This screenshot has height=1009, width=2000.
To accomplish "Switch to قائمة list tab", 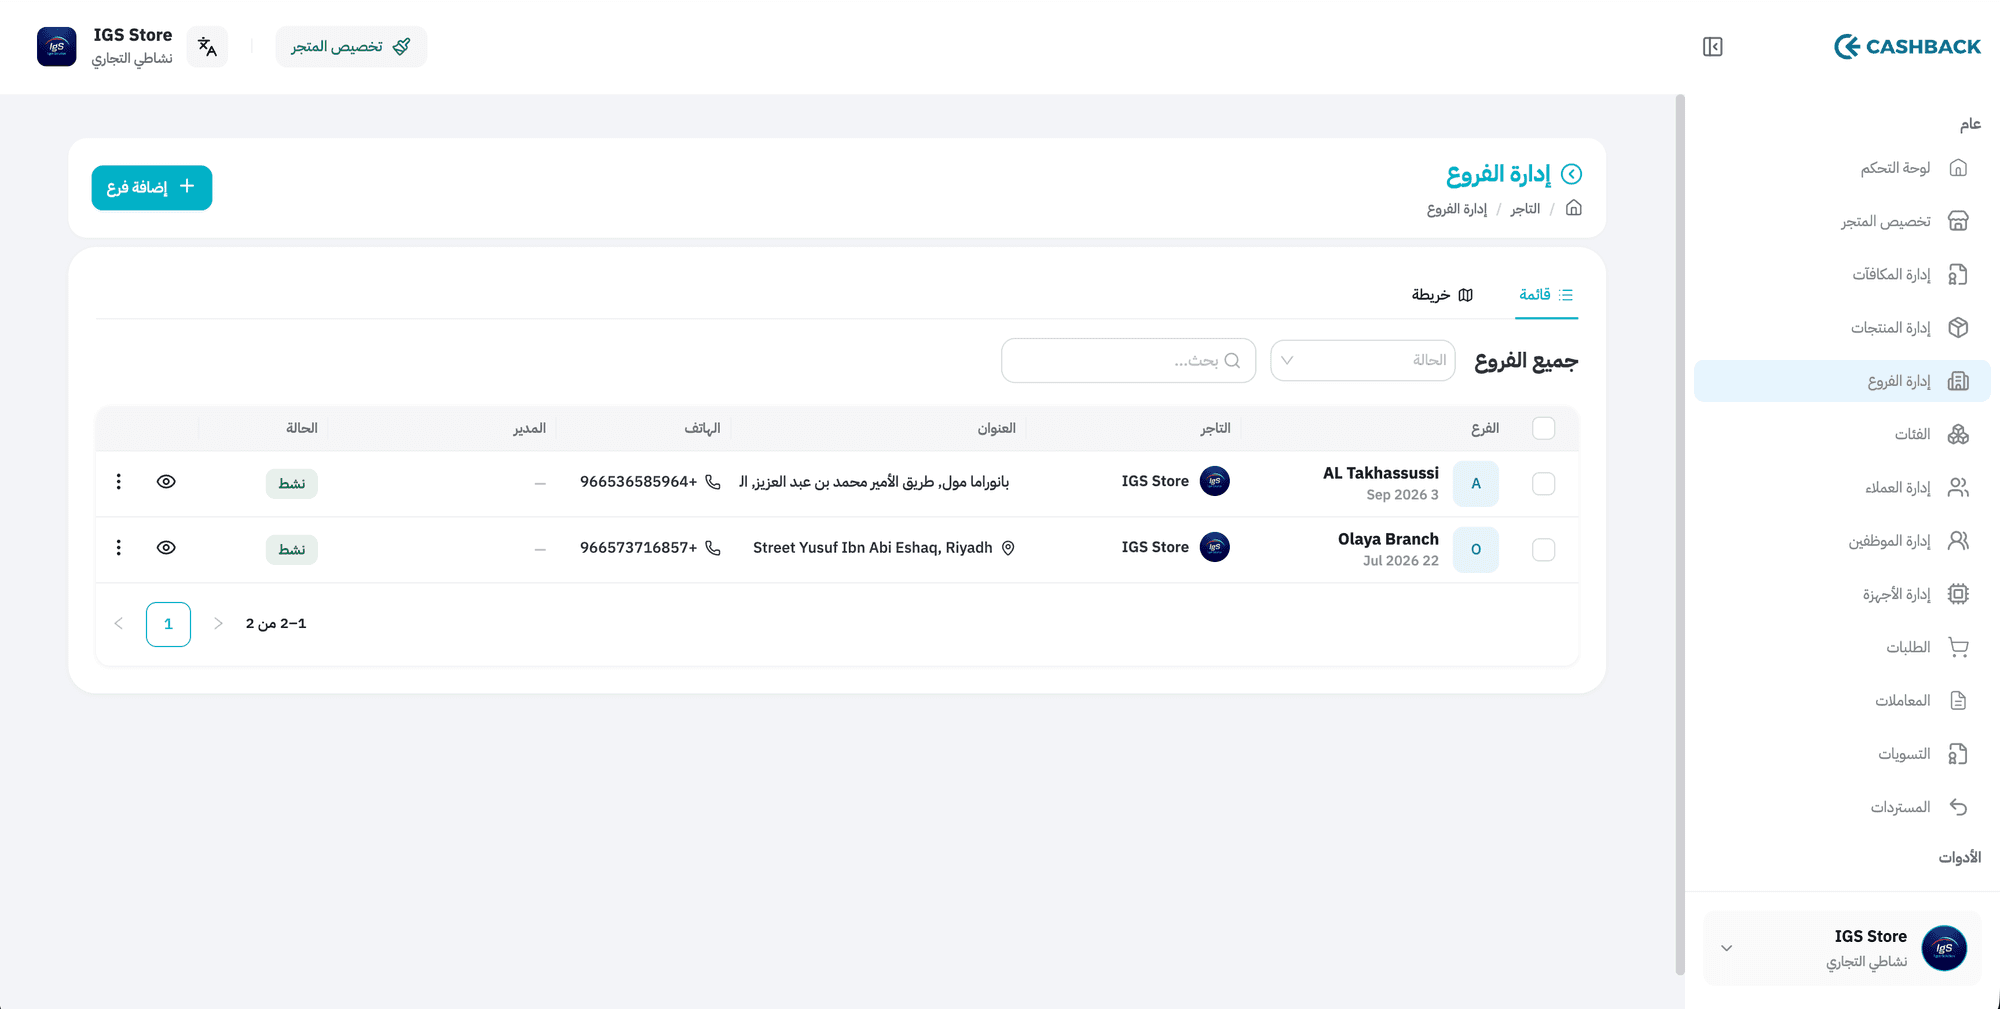I will coord(1546,295).
